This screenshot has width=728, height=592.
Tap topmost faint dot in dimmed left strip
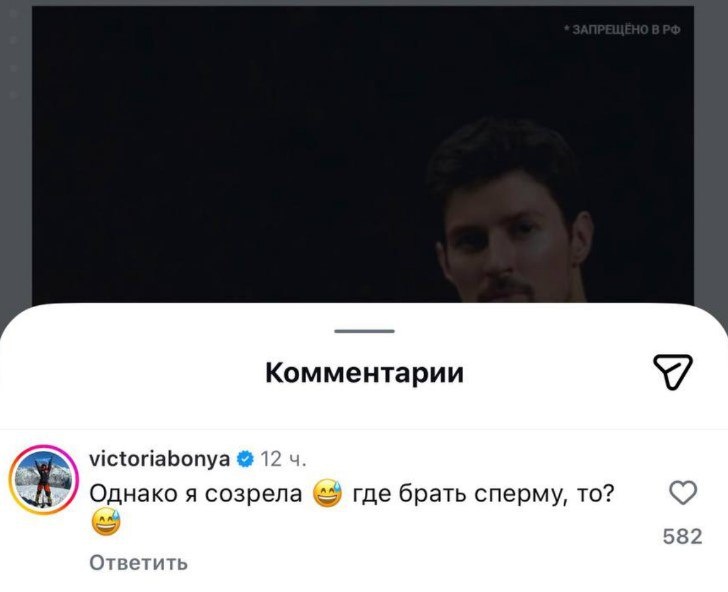[13, 14]
